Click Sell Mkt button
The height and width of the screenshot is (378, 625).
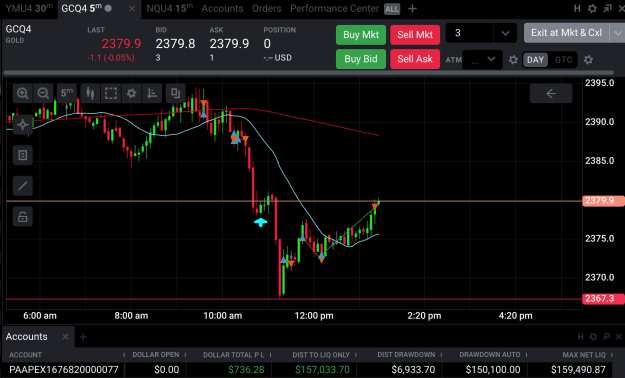click(415, 35)
